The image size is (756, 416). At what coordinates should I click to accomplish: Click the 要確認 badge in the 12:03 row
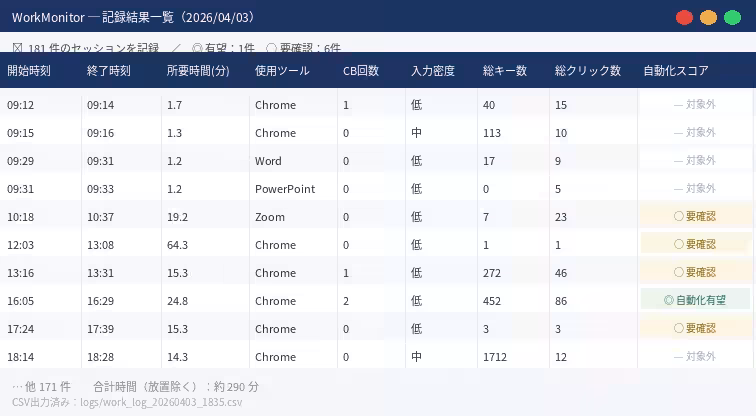tap(695, 244)
